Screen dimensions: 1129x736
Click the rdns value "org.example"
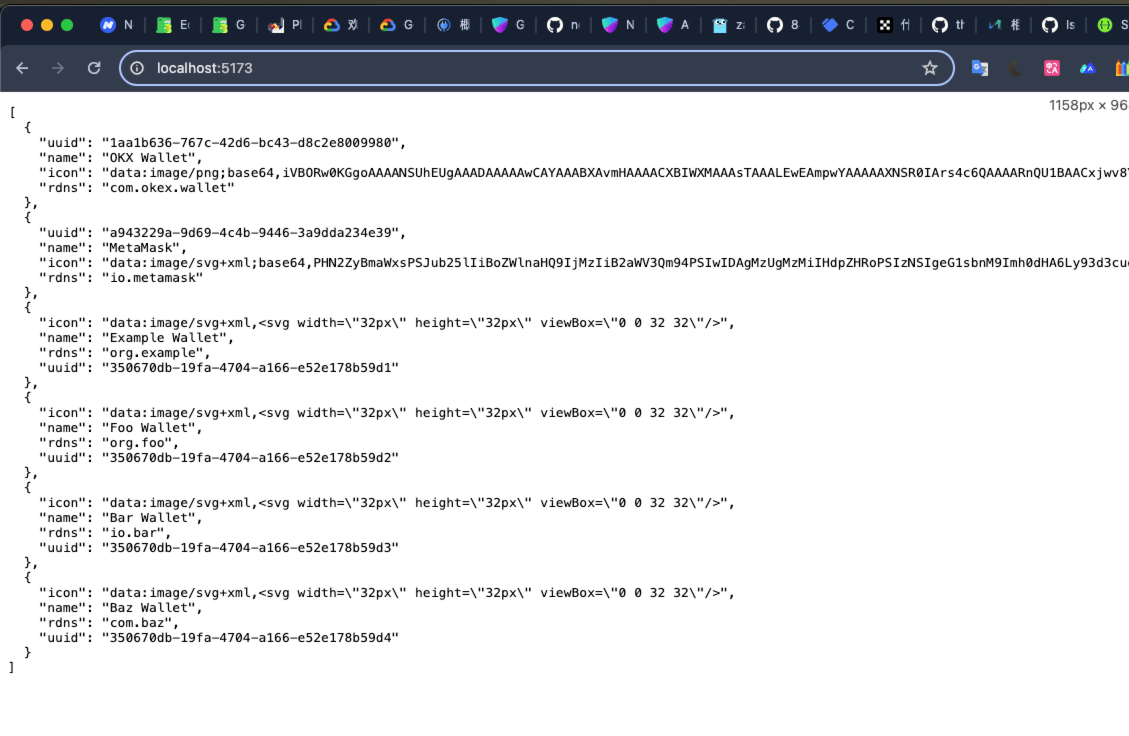coord(152,353)
